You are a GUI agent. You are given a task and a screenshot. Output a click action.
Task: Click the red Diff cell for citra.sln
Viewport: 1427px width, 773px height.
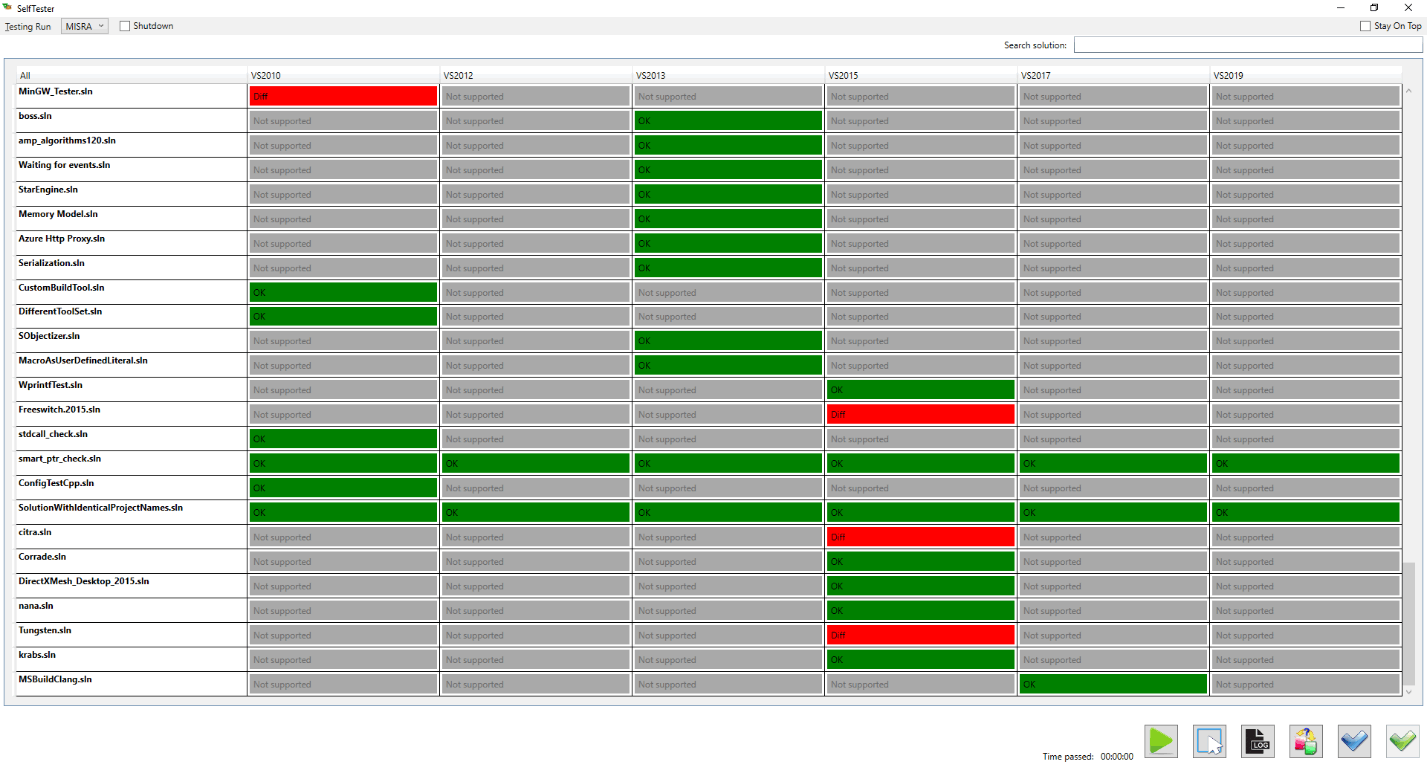point(921,537)
